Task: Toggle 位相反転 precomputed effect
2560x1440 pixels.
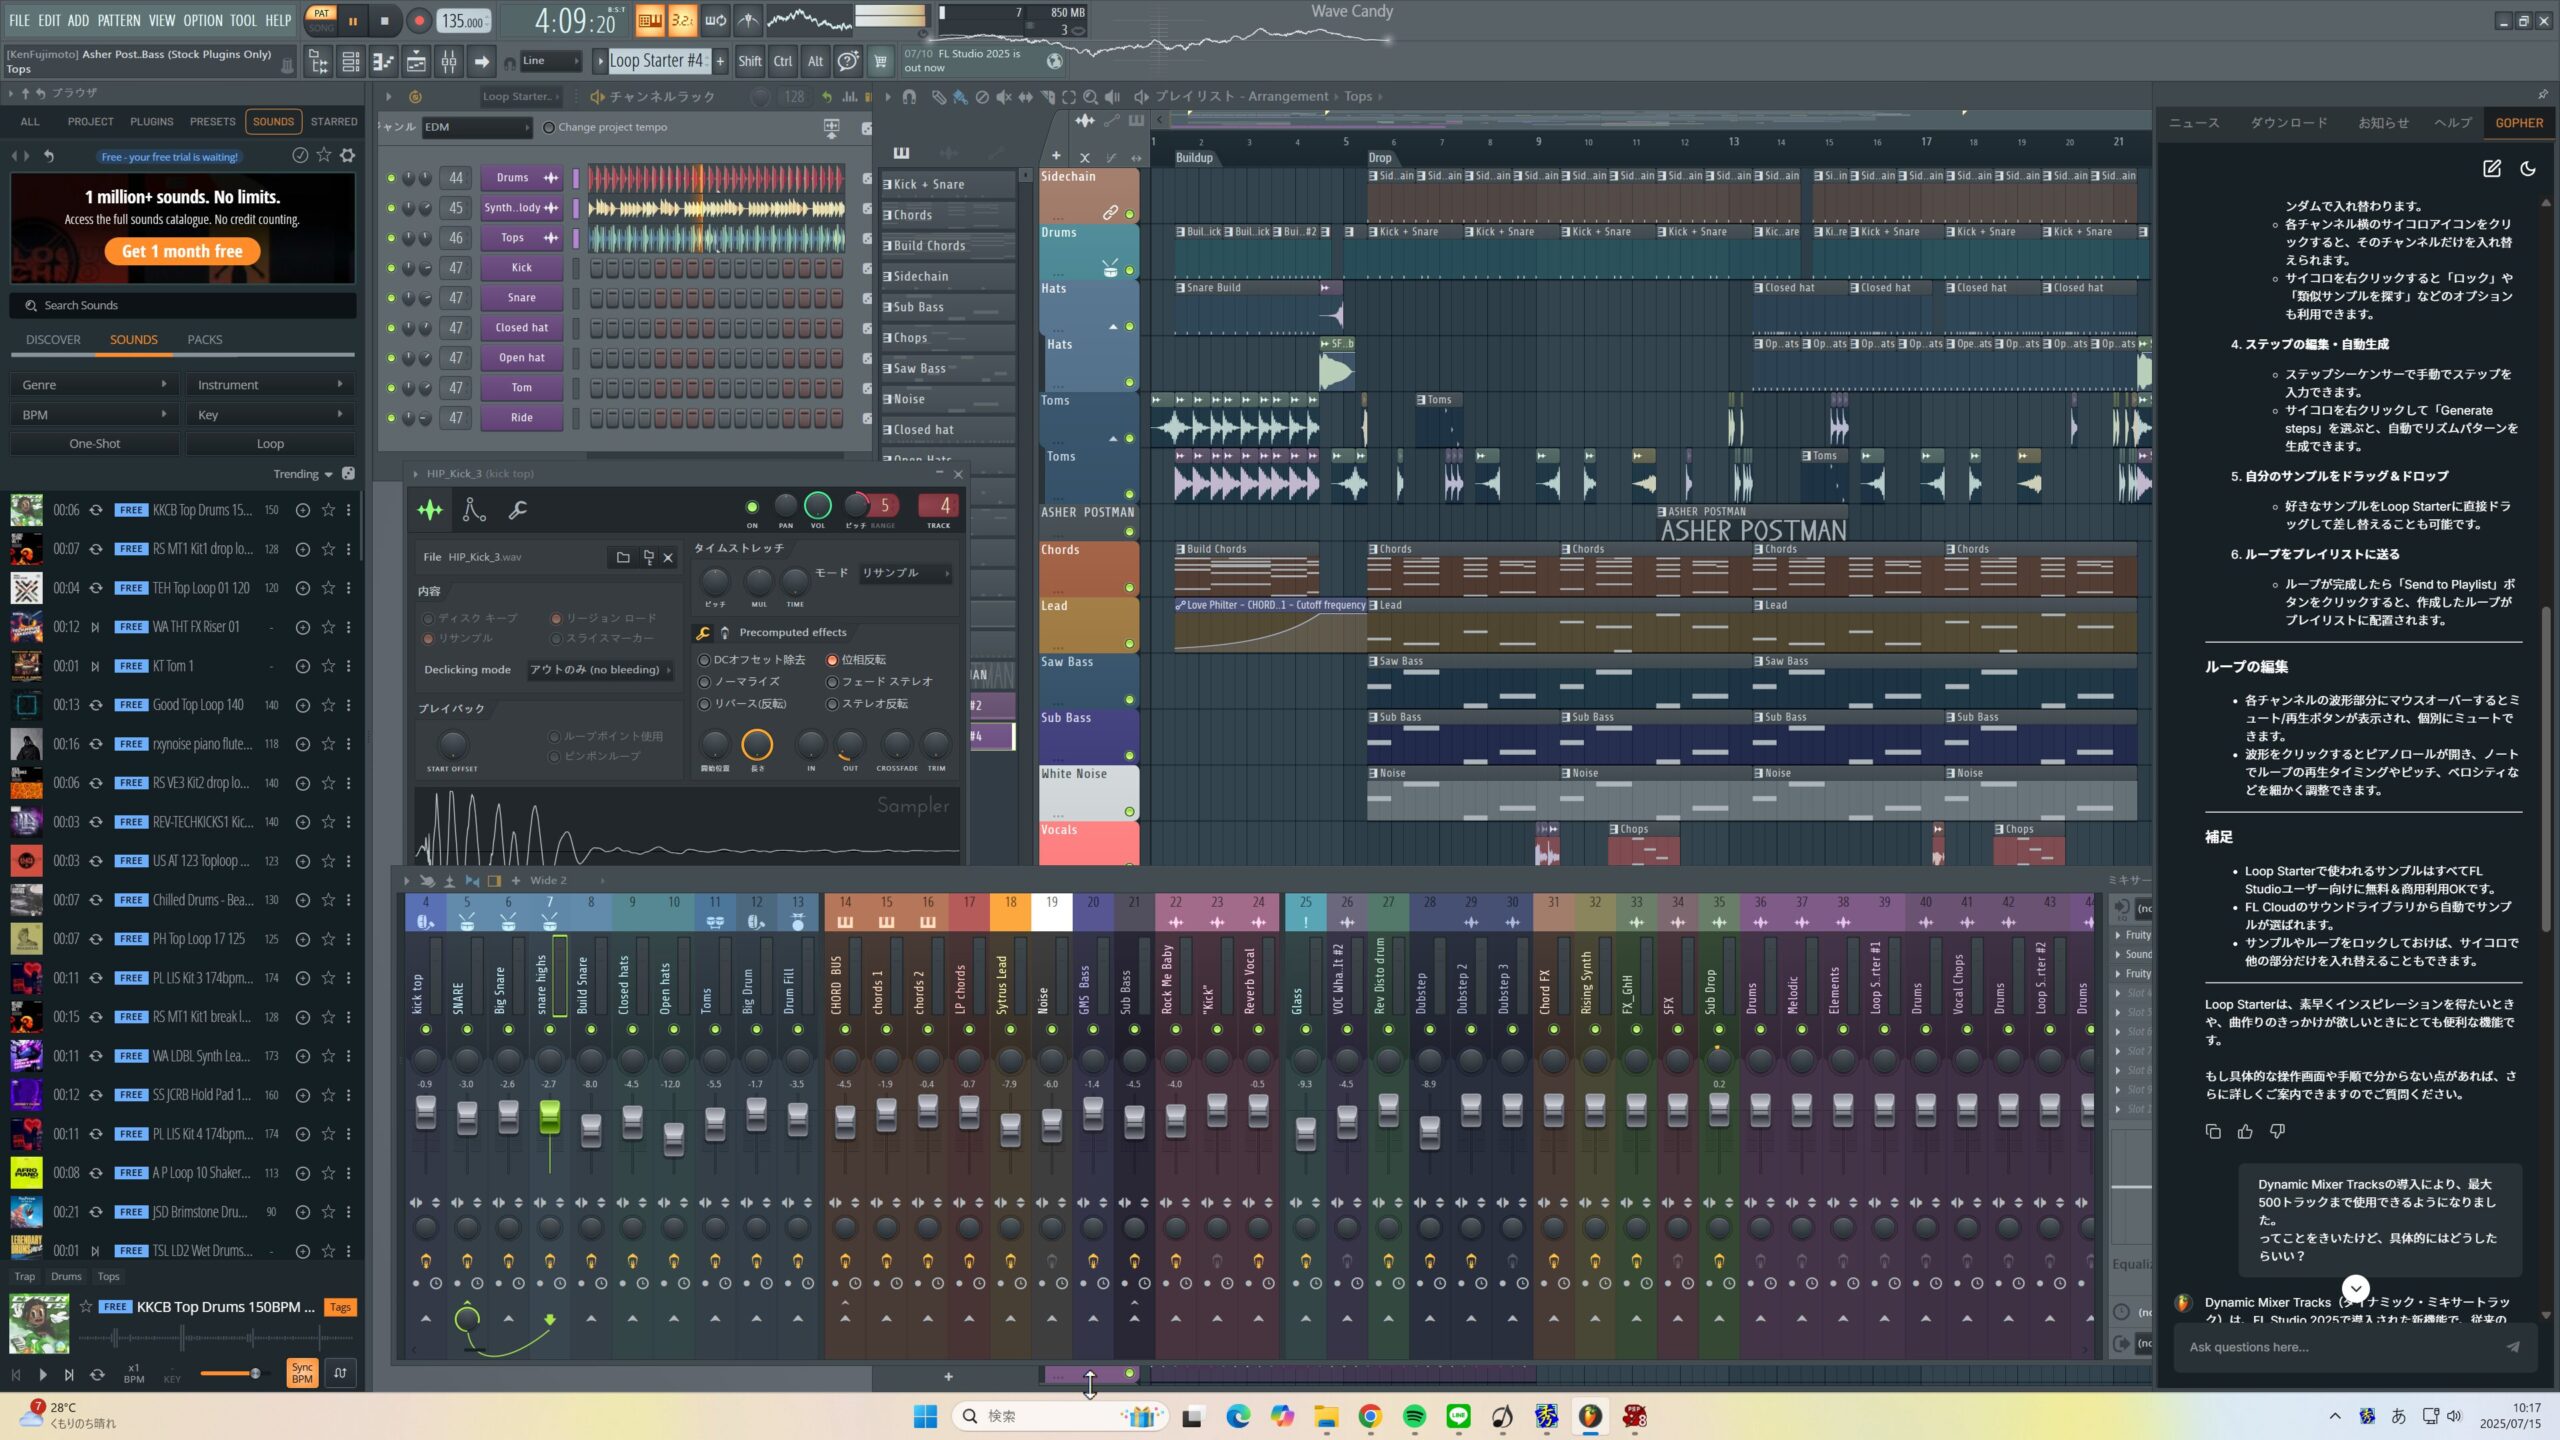Action: point(832,660)
